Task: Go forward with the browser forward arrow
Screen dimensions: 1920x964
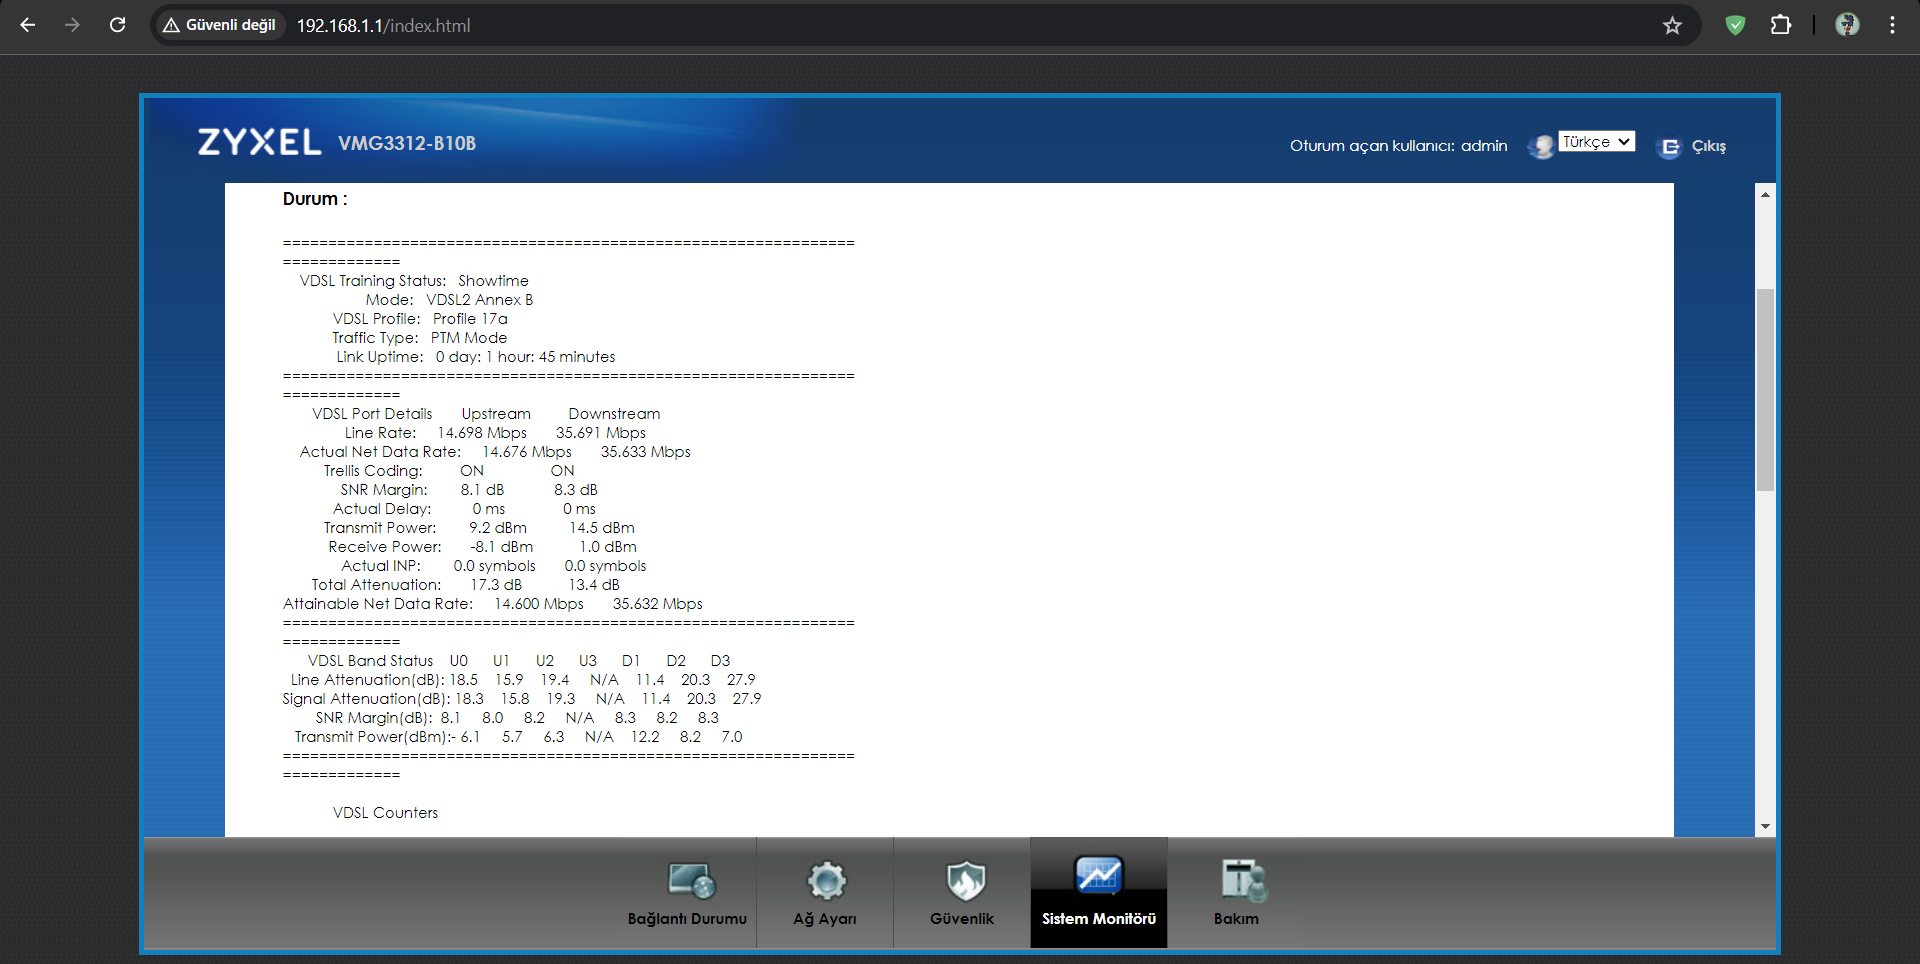Action: 72,25
